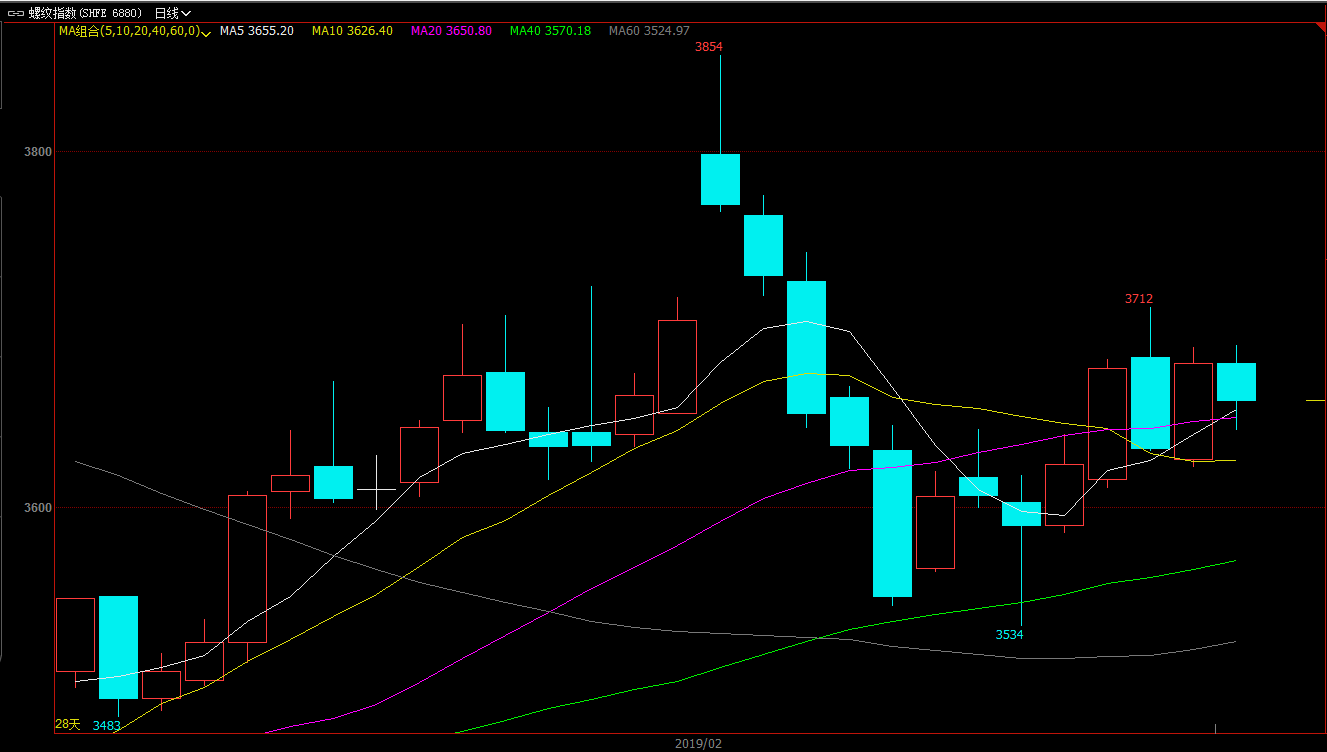Select the MA20 3650.80 legend value
The width and height of the screenshot is (1327, 752).
point(451,32)
